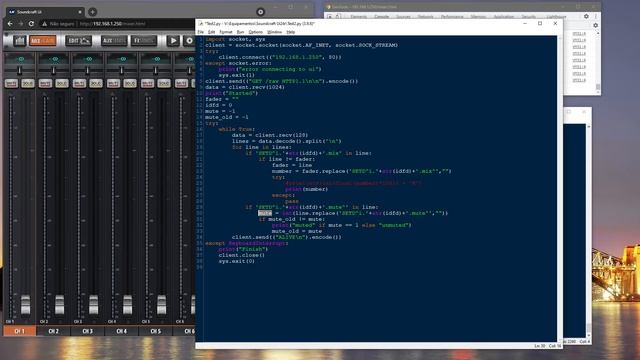The height and width of the screenshot is (360, 640).
Task: Mute channel 6 in the mixer
Action: click(181, 84)
